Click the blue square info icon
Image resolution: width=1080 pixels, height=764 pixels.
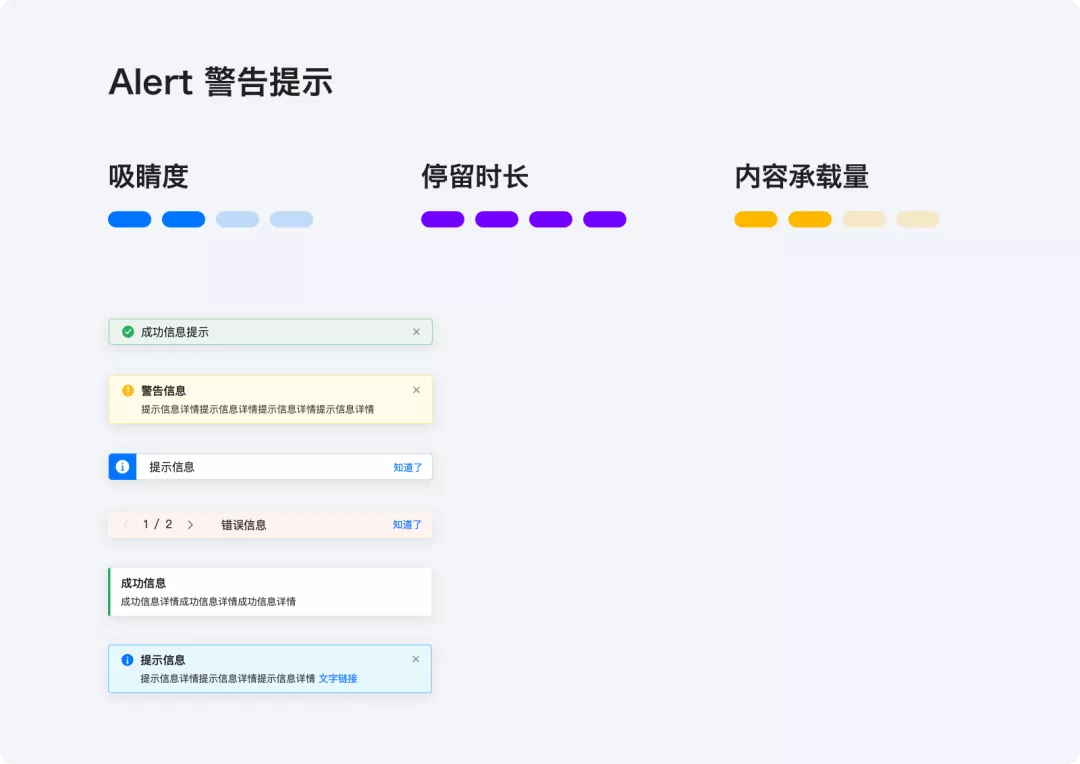click(x=123, y=467)
